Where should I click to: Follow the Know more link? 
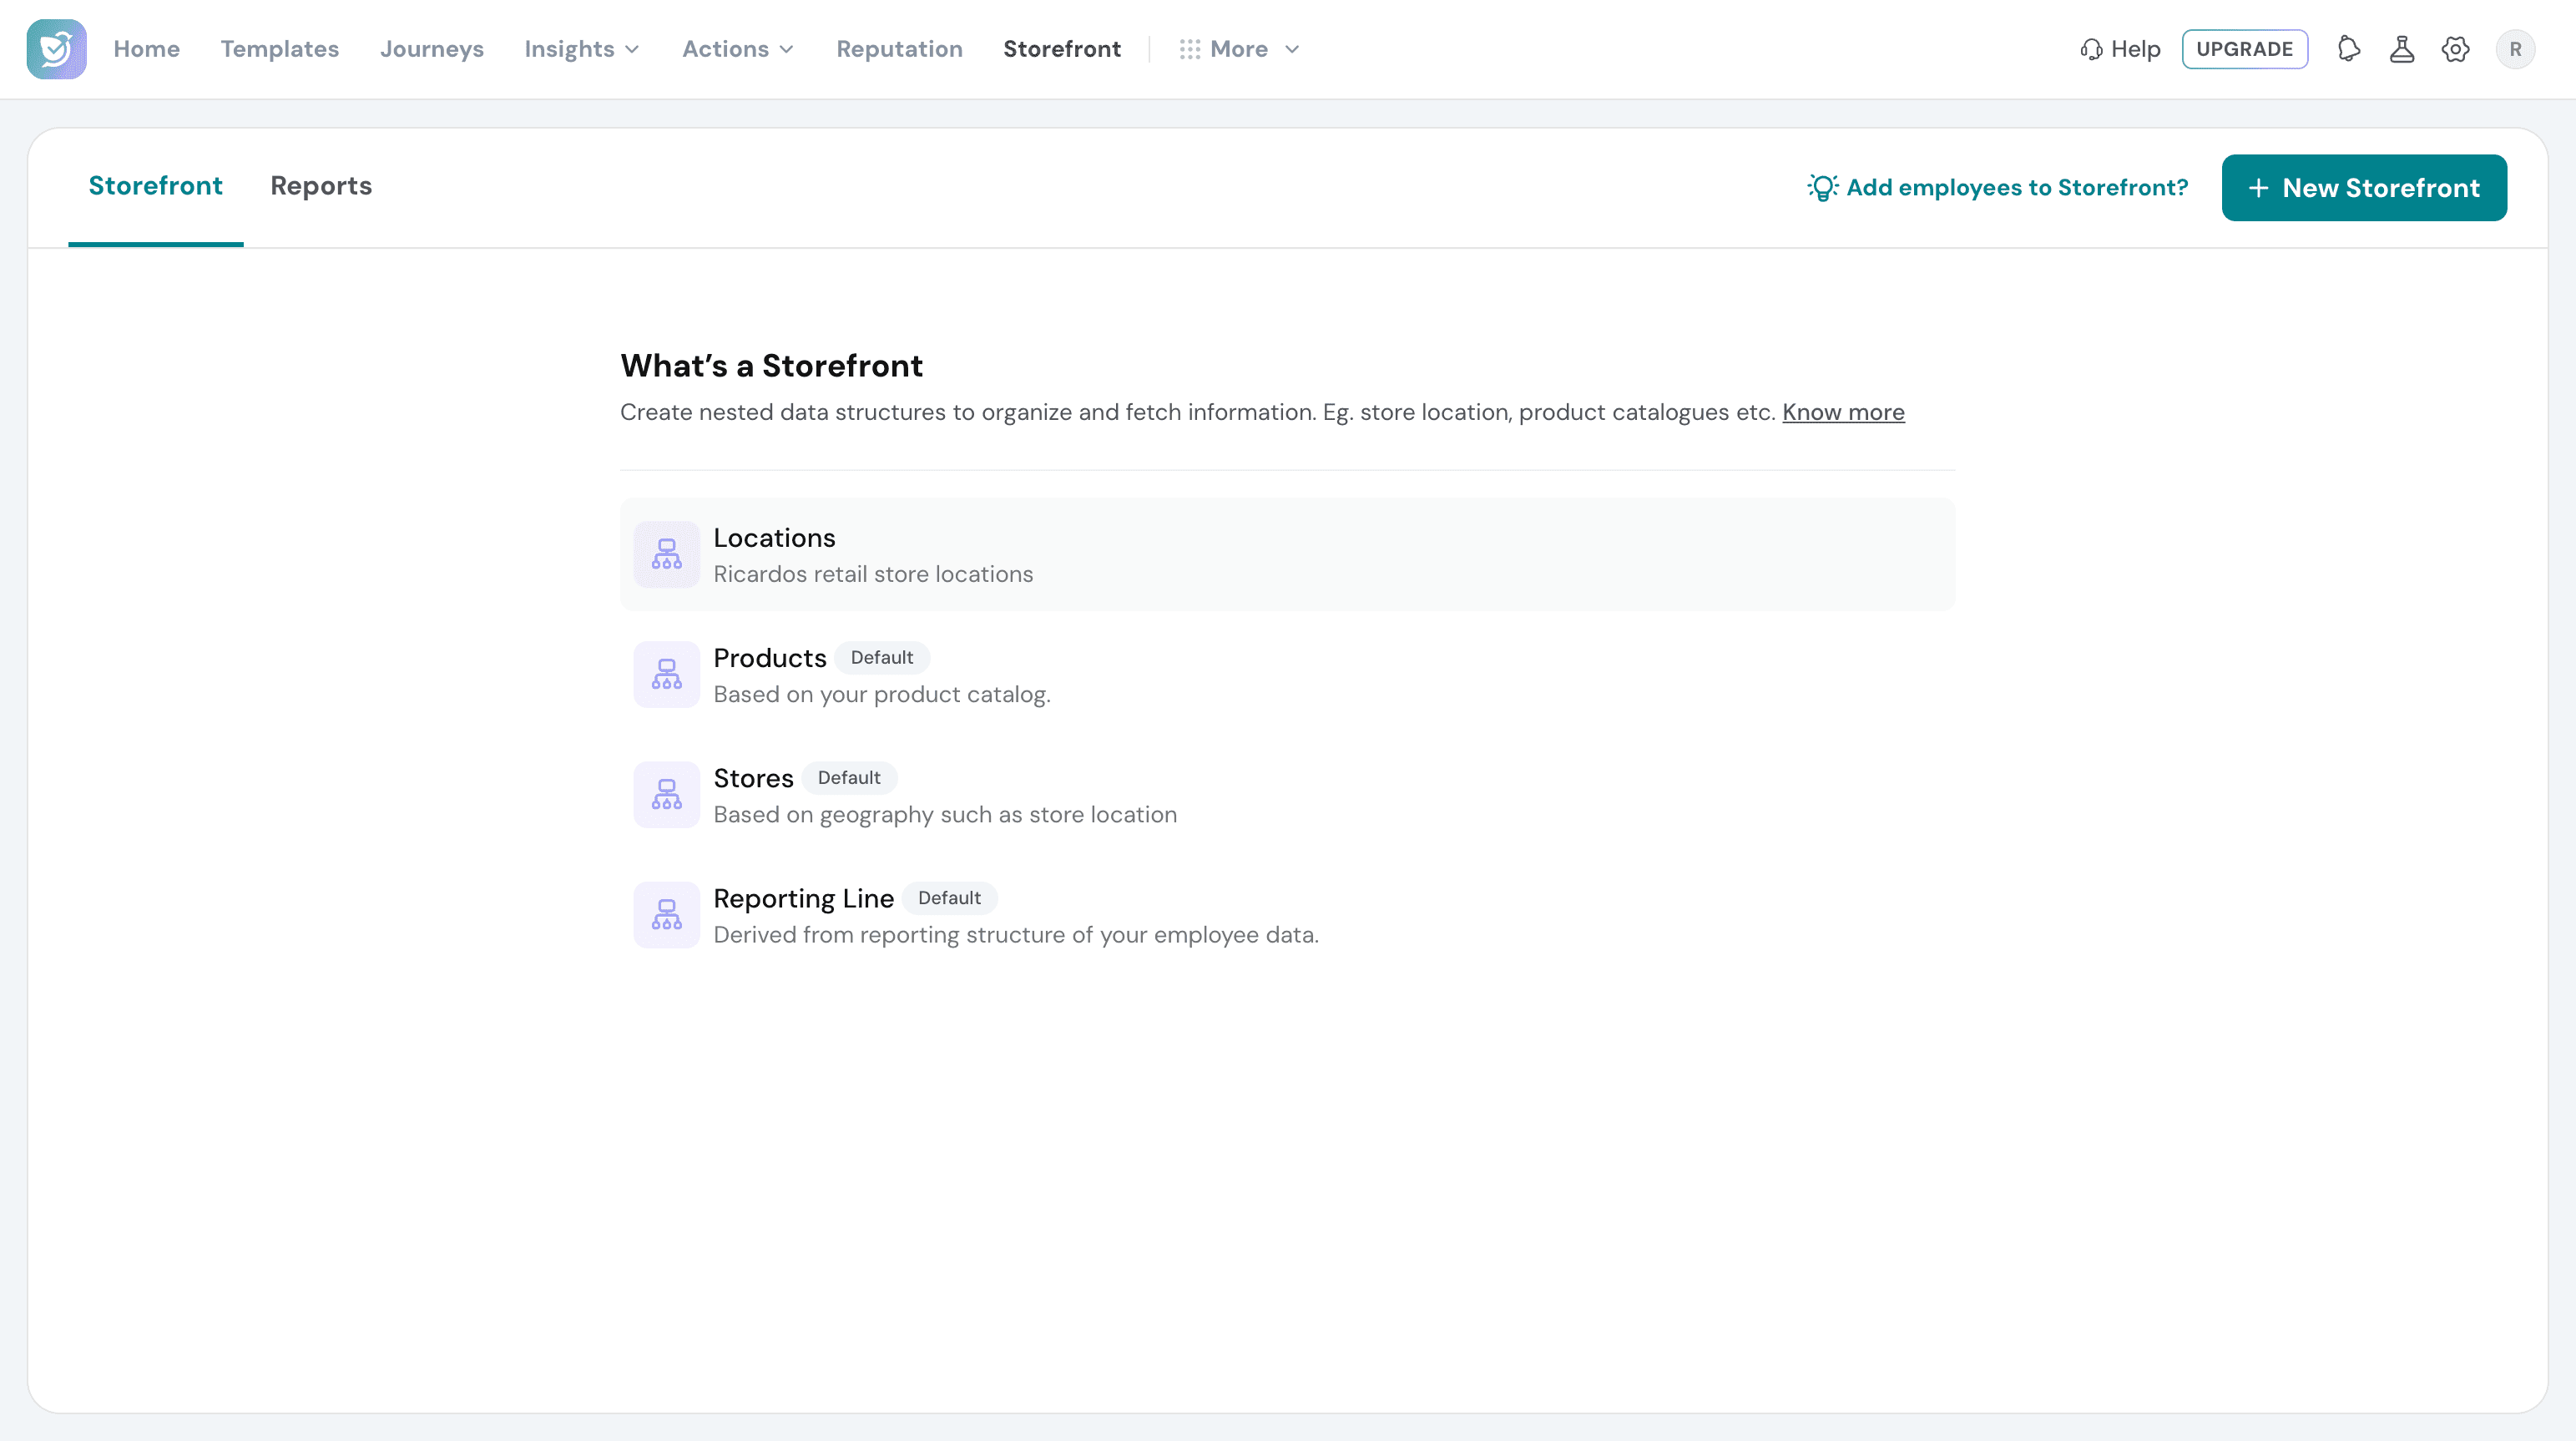1843,412
